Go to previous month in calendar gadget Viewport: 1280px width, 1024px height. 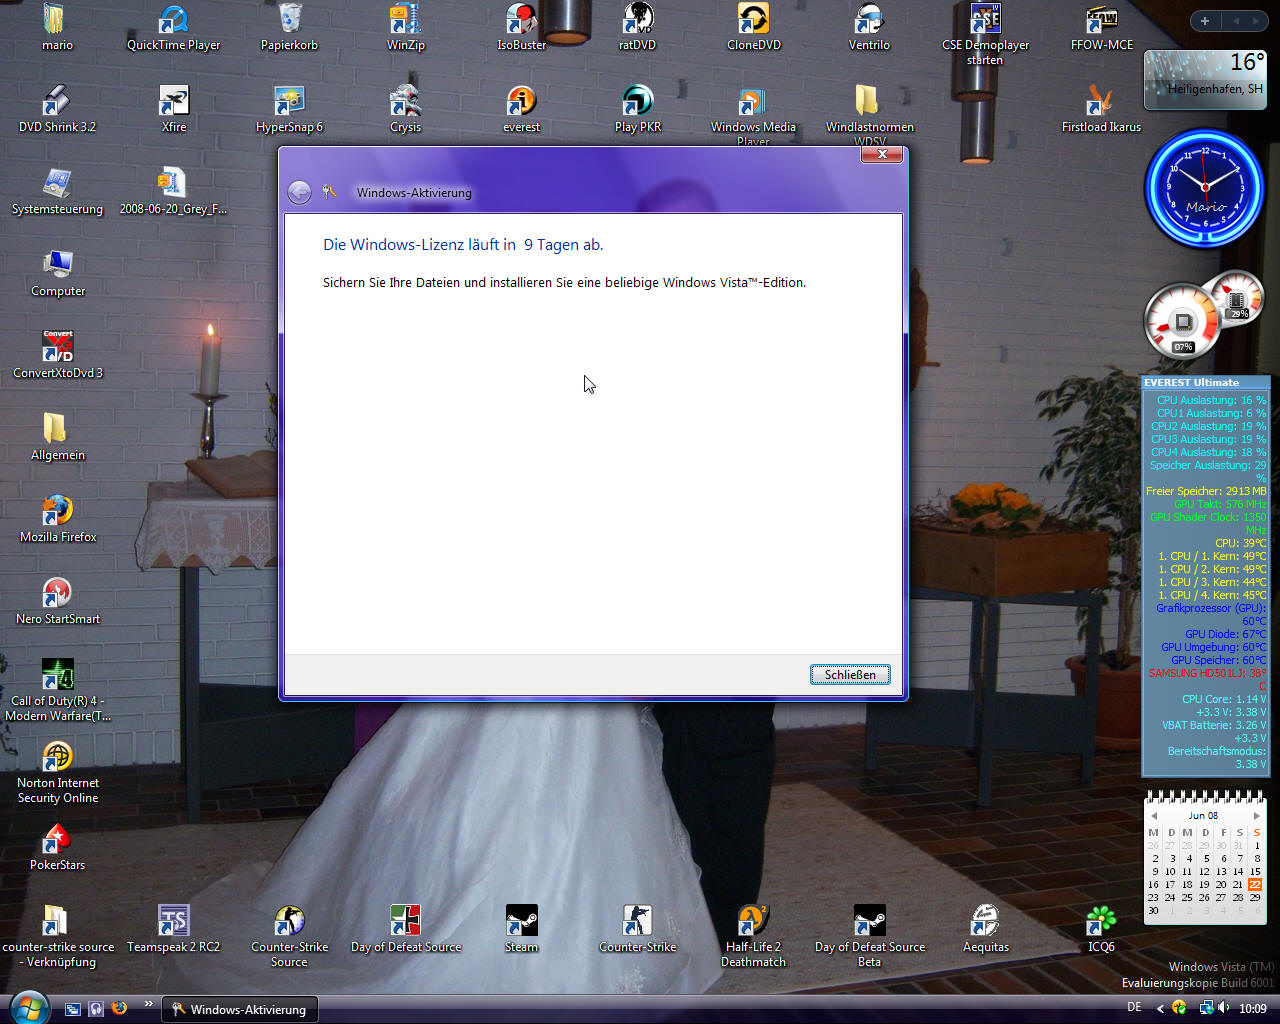click(1154, 816)
